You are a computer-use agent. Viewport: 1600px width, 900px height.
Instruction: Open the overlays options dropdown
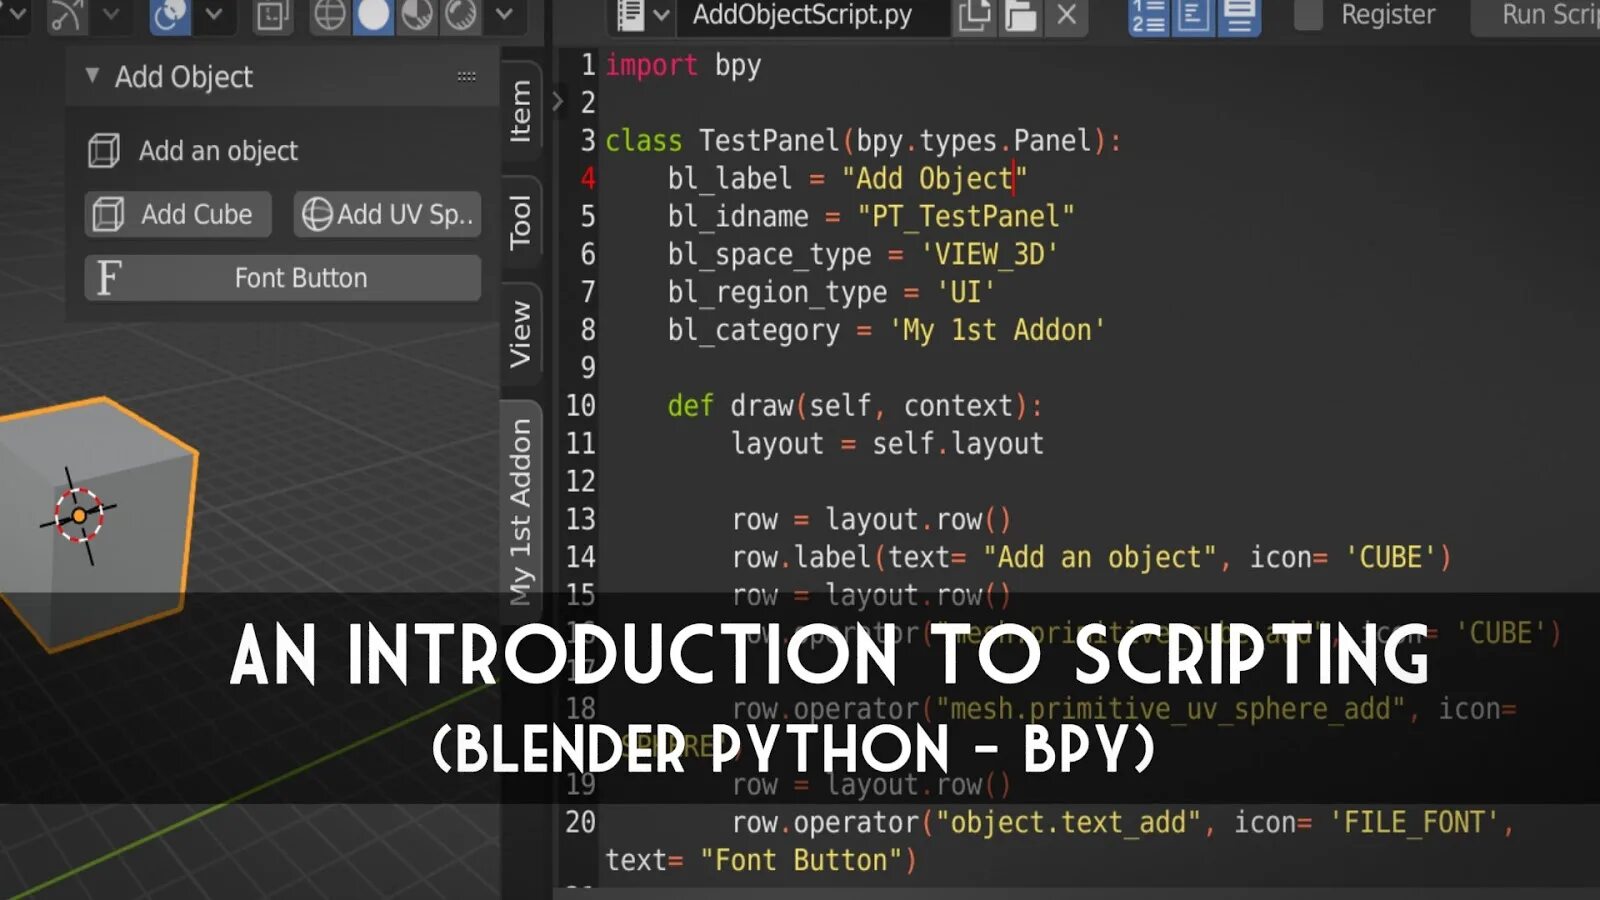[214, 15]
